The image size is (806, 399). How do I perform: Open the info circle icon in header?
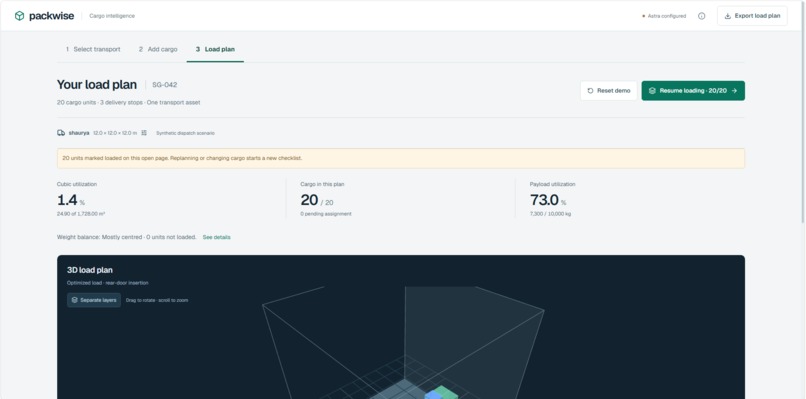click(702, 16)
